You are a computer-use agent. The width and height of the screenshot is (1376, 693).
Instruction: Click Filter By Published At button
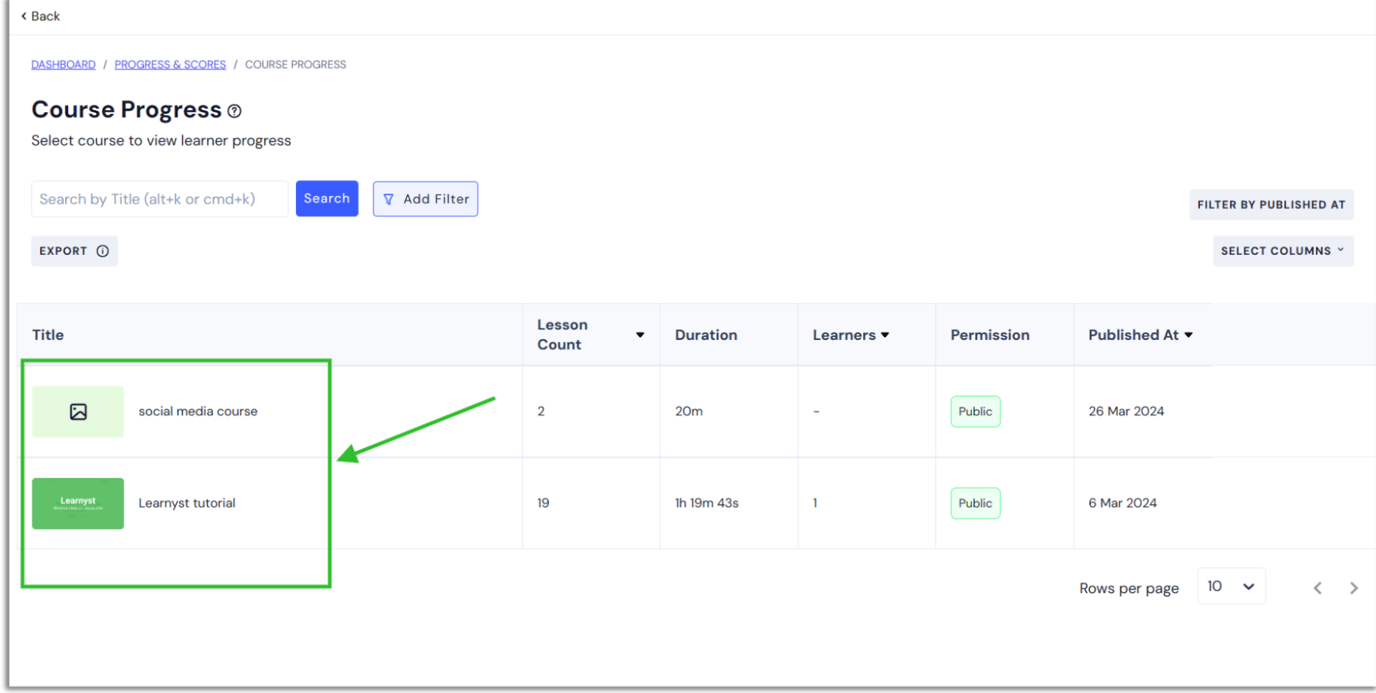click(1270, 204)
